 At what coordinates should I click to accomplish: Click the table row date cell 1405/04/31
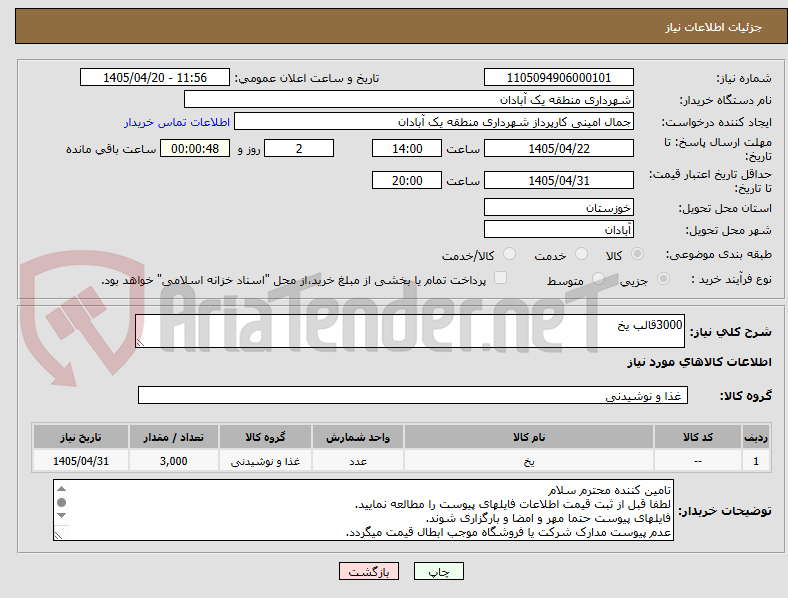coord(81,461)
